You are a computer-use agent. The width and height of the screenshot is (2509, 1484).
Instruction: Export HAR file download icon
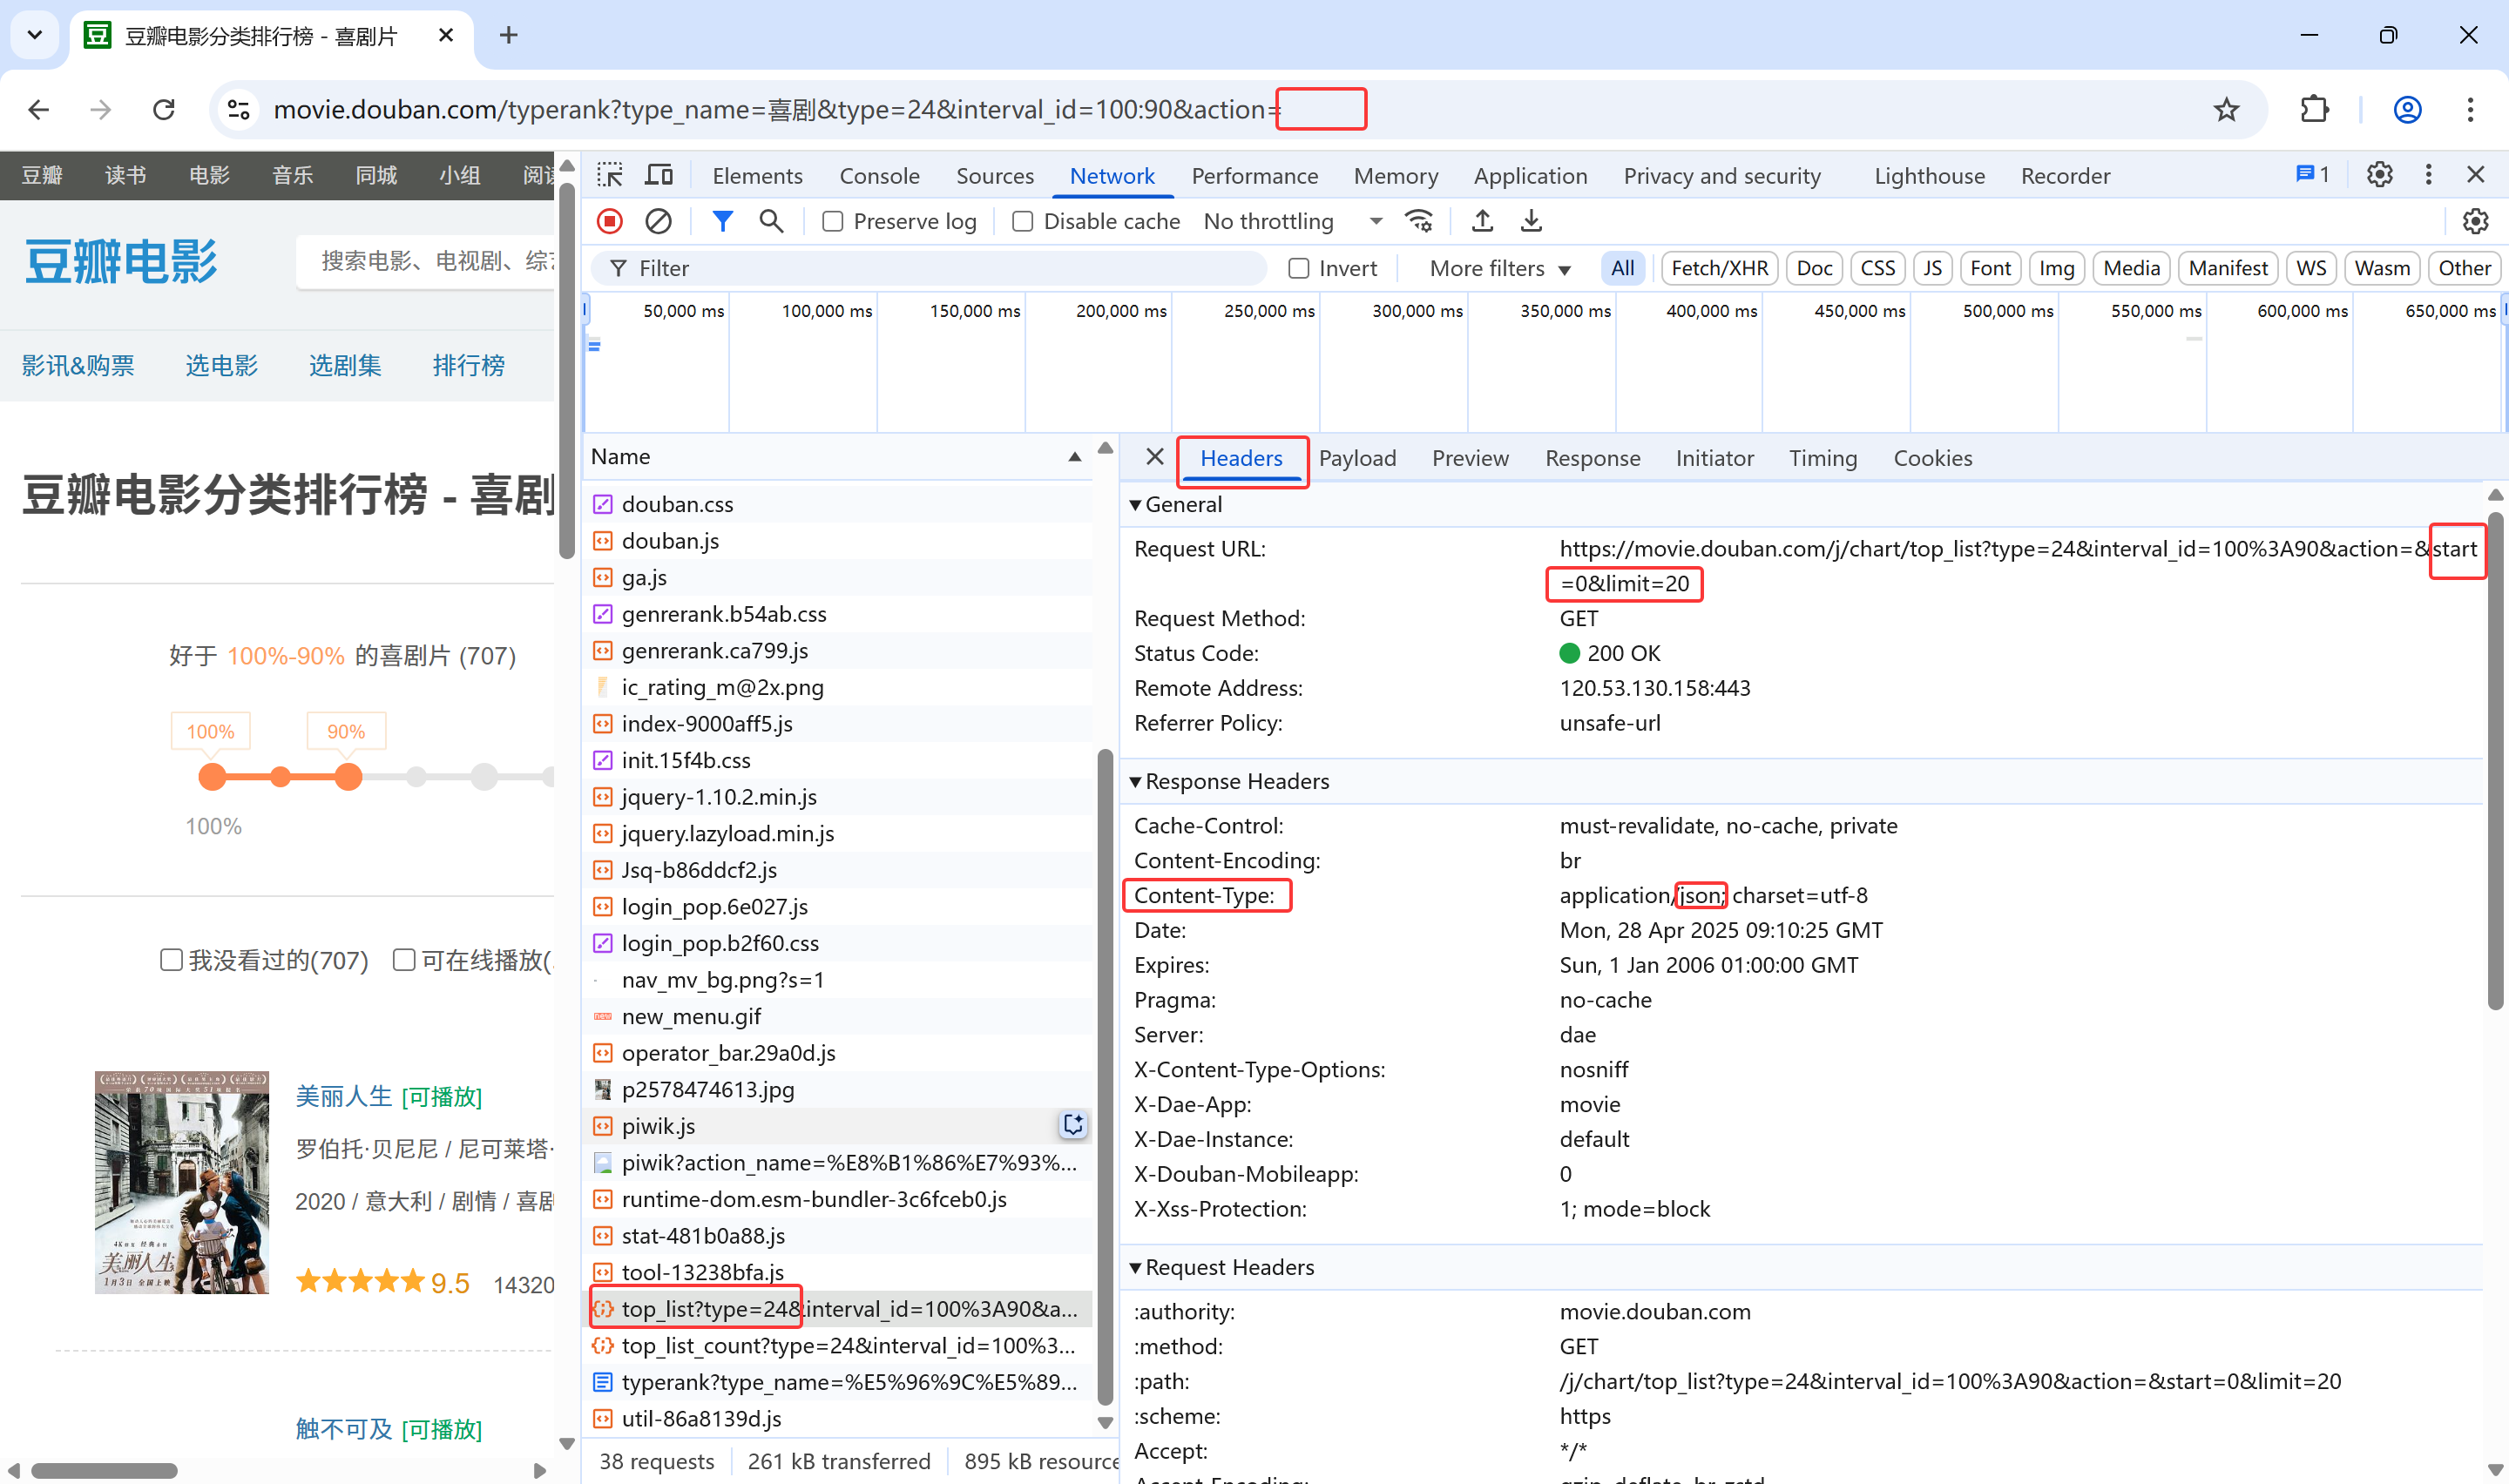[x=1531, y=221]
